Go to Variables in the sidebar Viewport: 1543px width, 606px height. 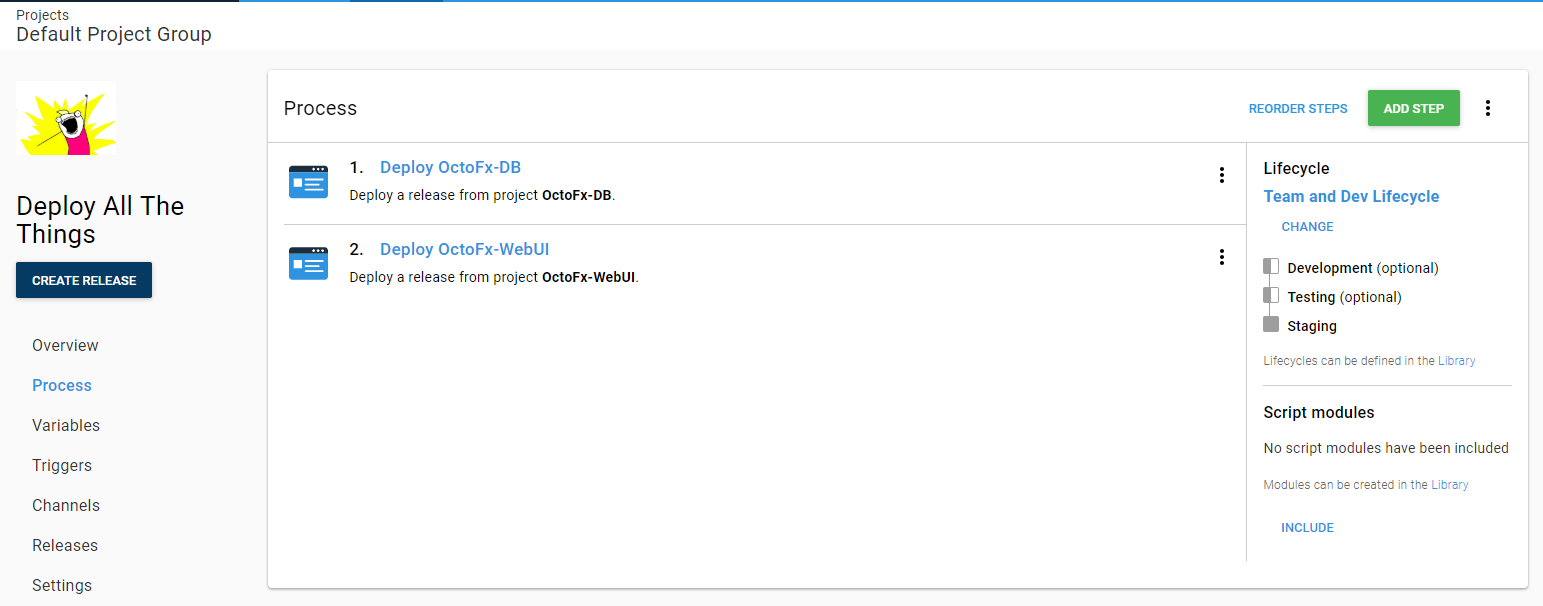(66, 425)
